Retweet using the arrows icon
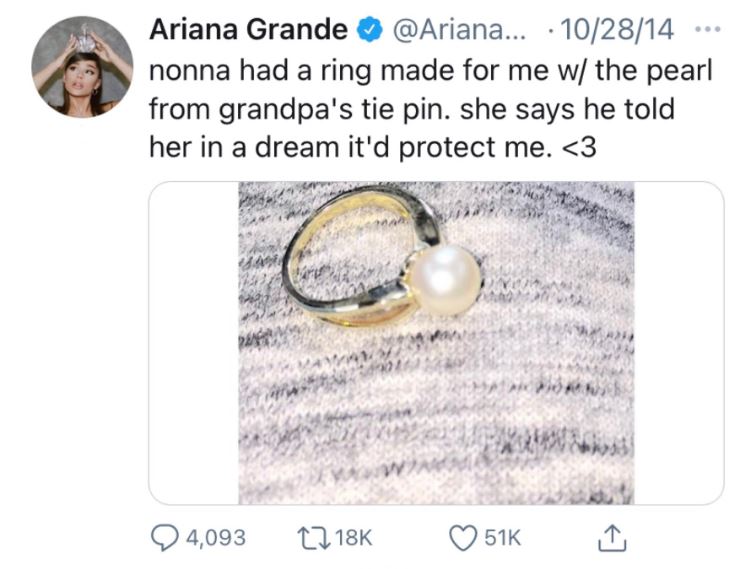Image resolution: width=756 pixels, height=569 pixels. coord(314,537)
